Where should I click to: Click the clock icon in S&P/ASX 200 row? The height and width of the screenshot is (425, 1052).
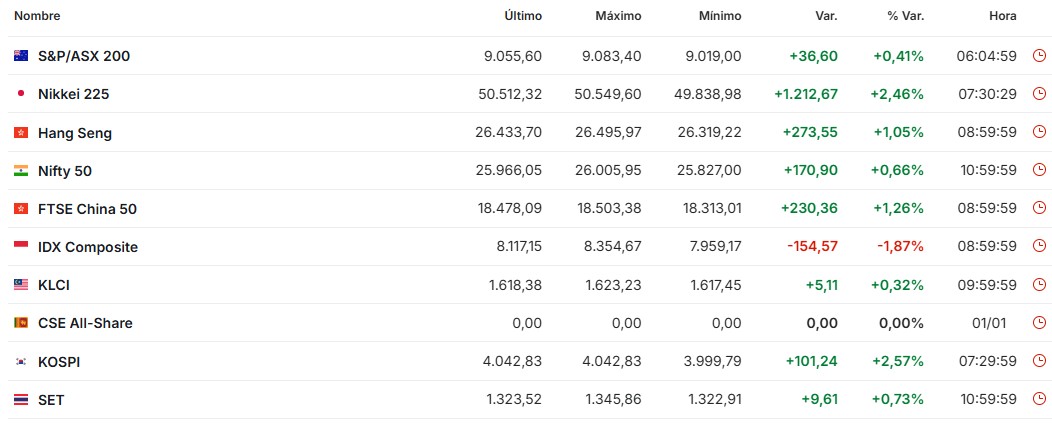(1040, 56)
